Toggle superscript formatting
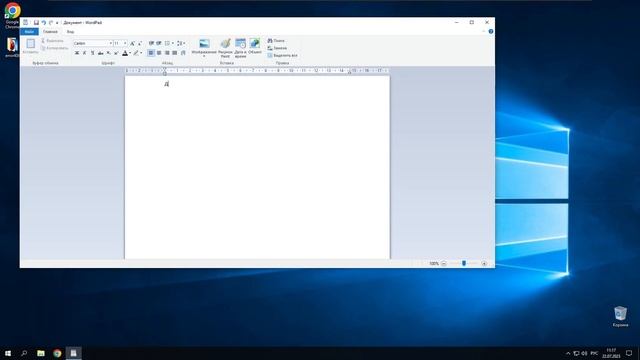 point(116,53)
